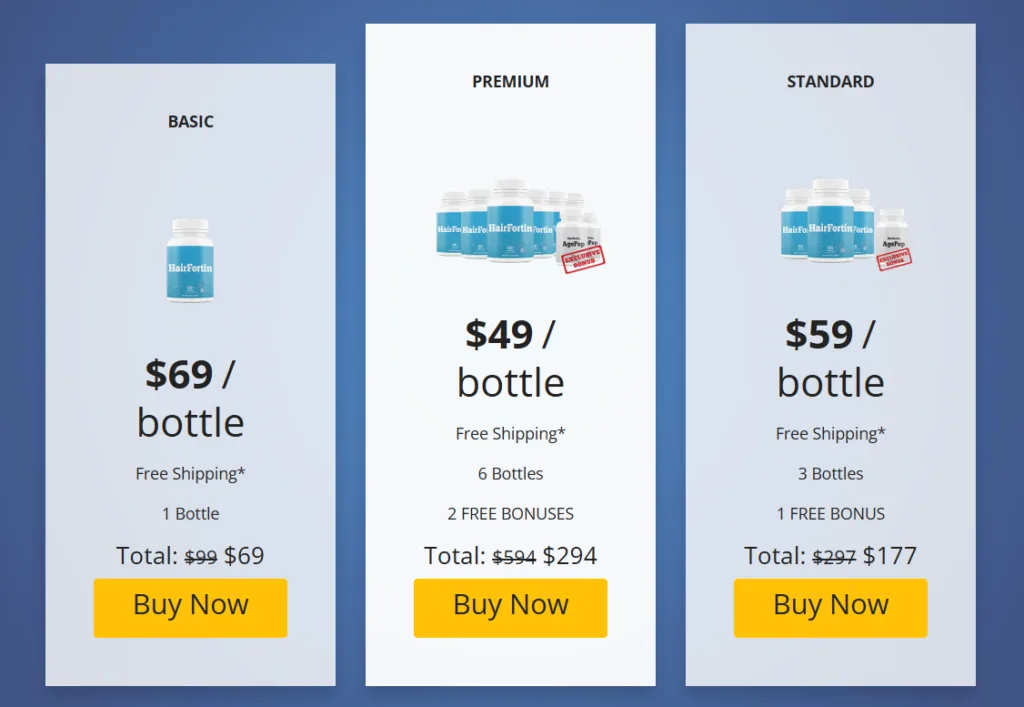Click the $49 / bottle price text
Image resolution: width=1024 pixels, height=707 pixels.
coord(510,357)
